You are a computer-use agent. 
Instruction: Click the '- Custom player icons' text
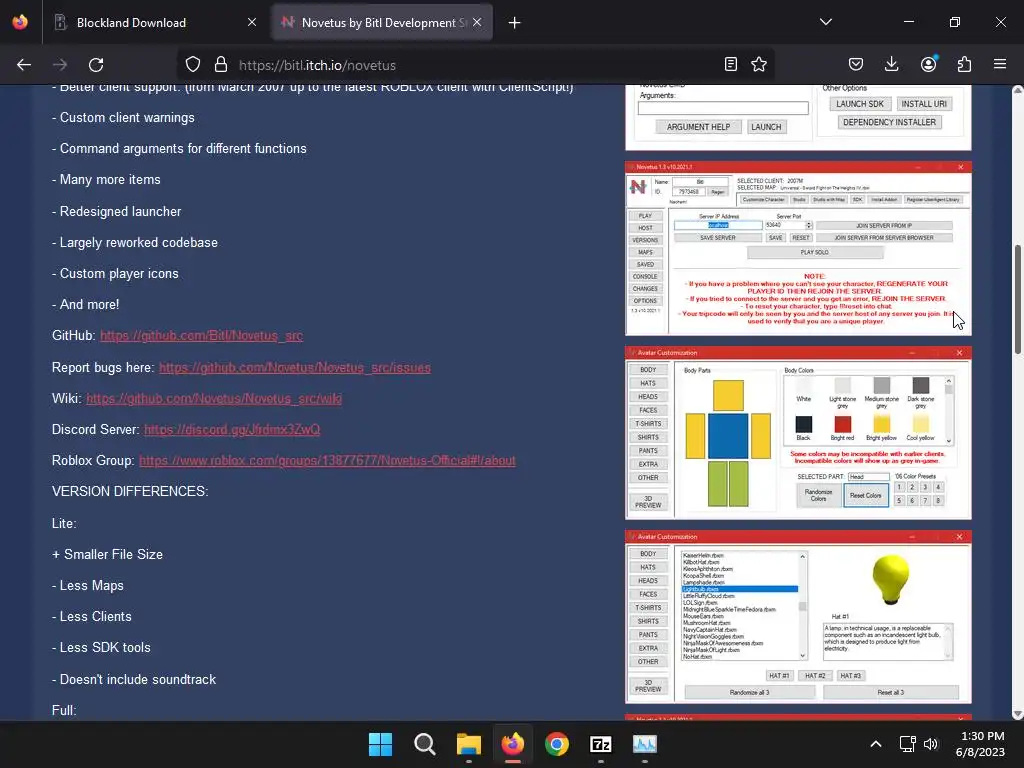[x=115, y=274]
